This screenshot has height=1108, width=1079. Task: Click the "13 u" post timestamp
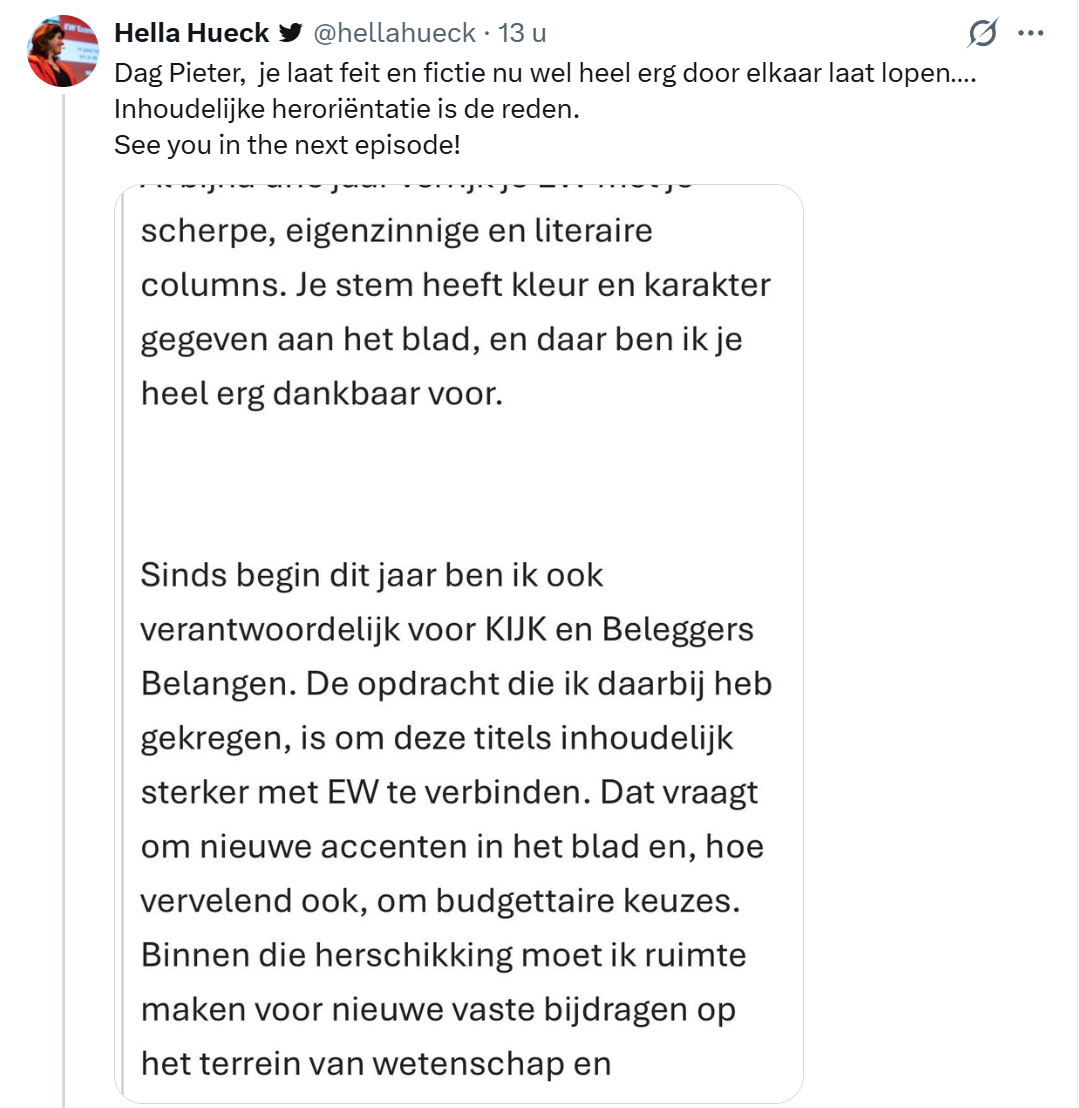[522, 33]
